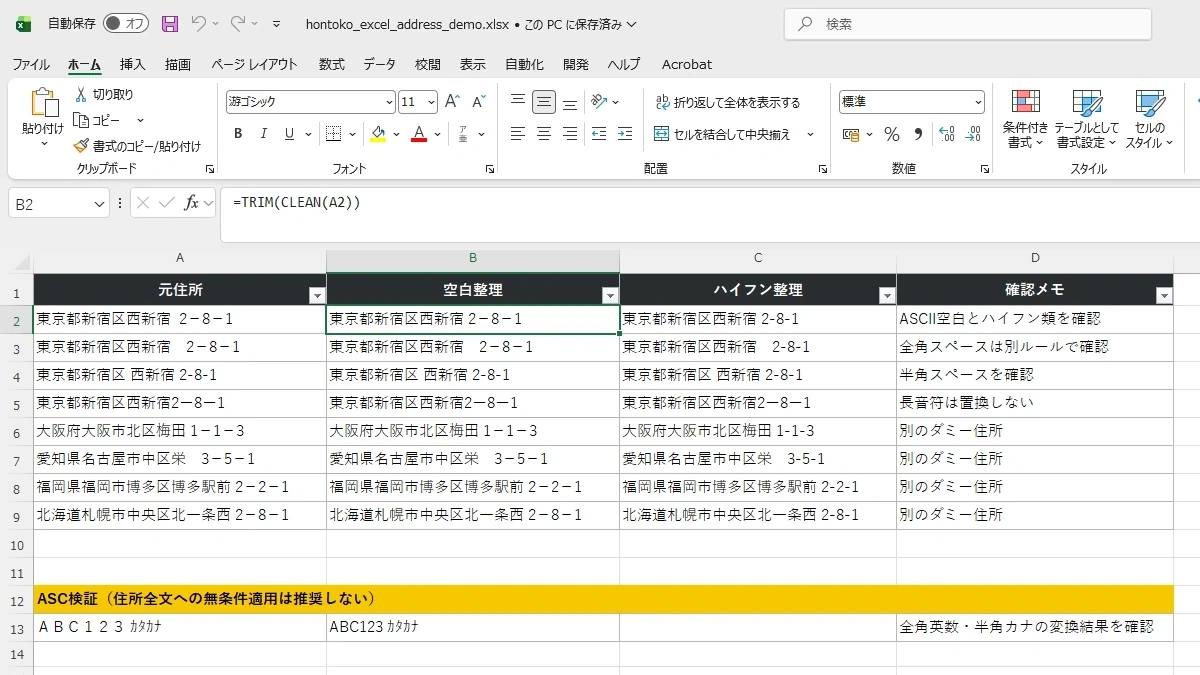The height and width of the screenshot is (675, 1200).
Task: Click the Format as Table icon
Action: pos(1087,104)
